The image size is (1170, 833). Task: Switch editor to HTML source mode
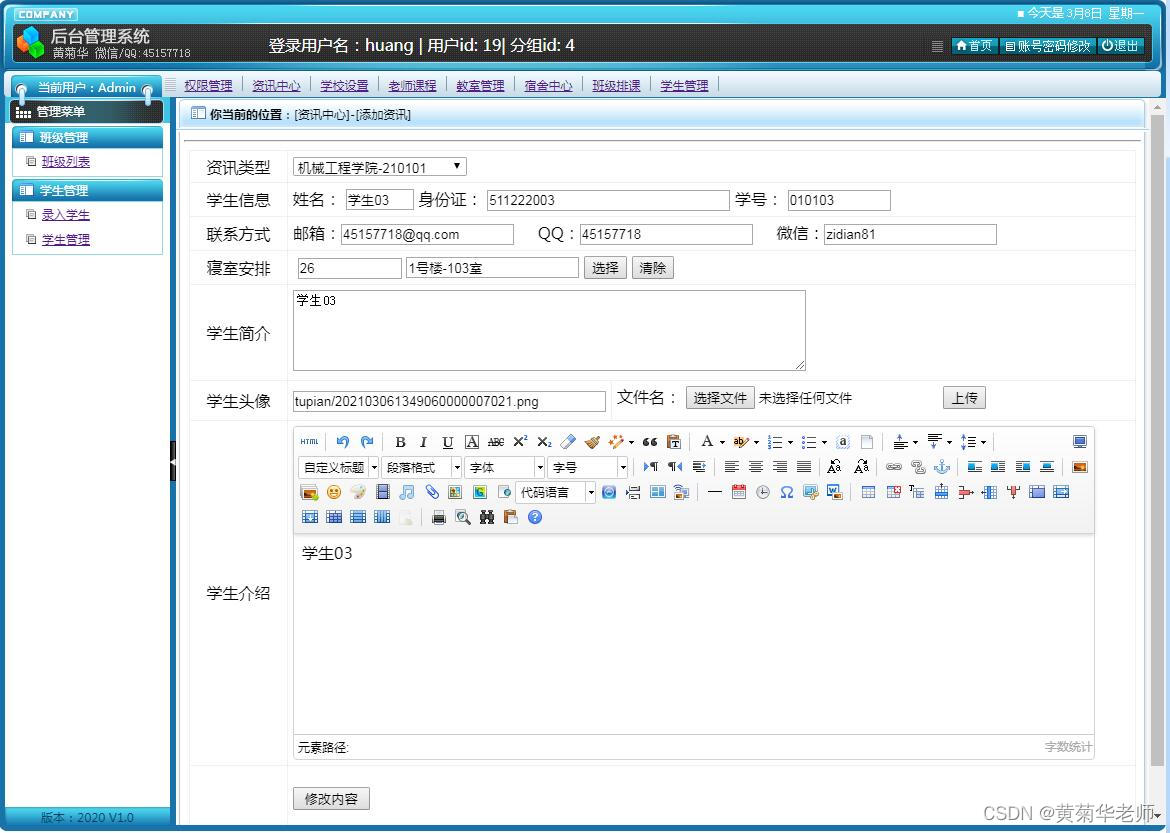tap(310, 441)
